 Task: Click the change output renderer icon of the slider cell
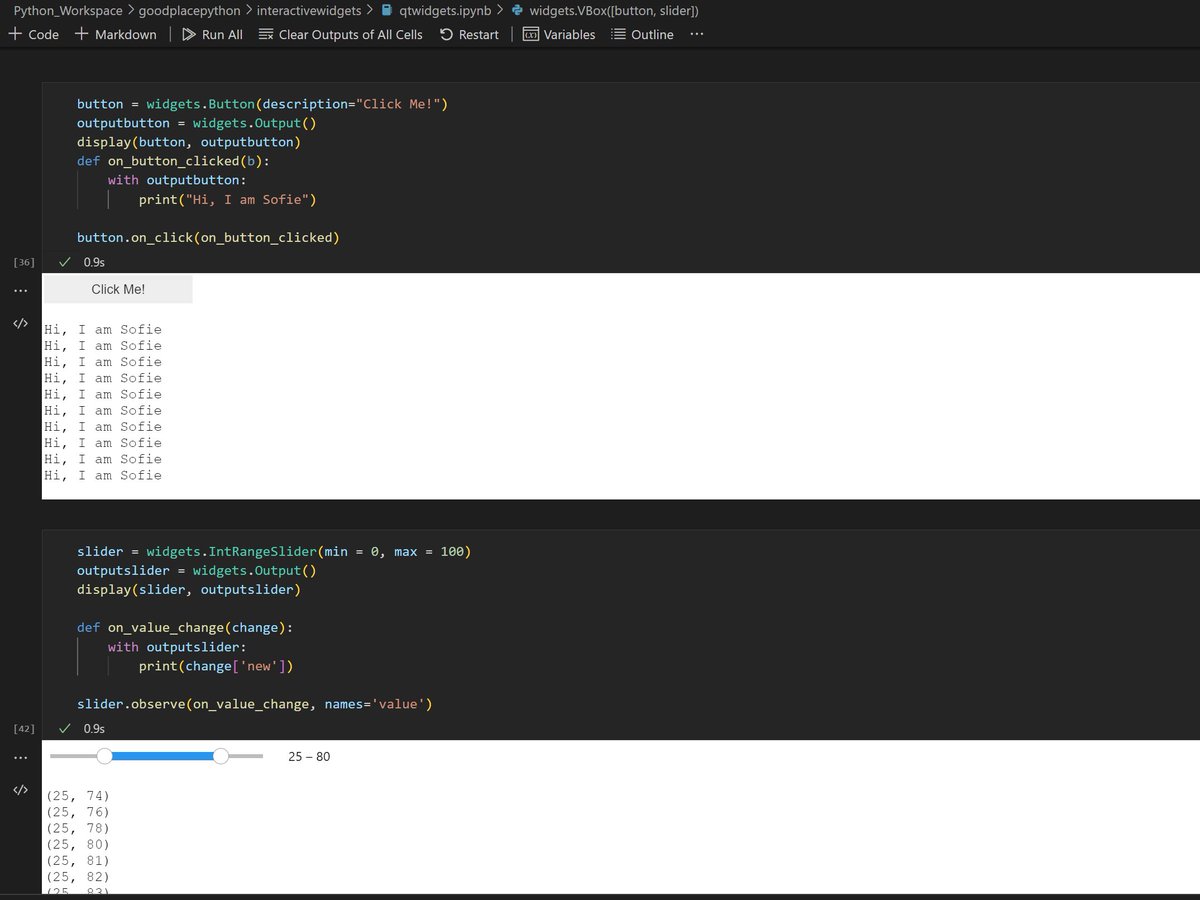coord(20,789)
